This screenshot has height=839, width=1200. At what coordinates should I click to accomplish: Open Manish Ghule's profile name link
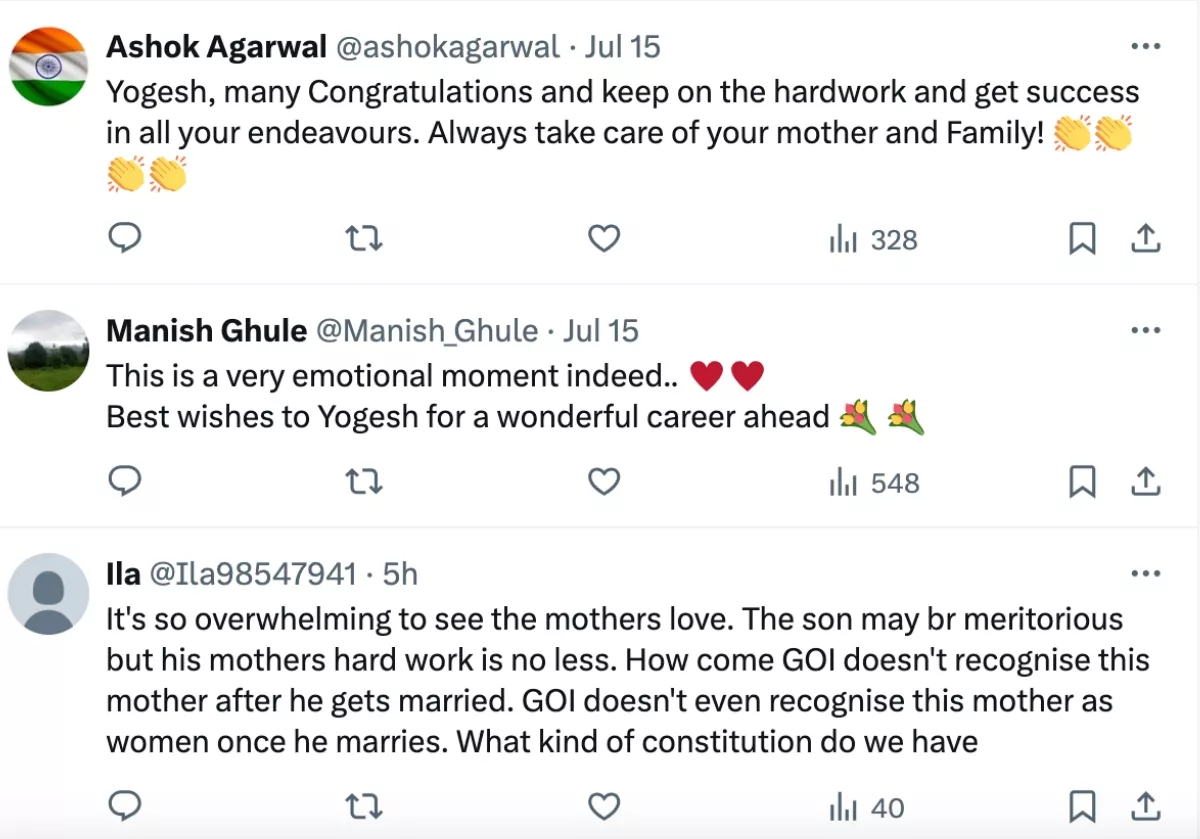[206, 331]
